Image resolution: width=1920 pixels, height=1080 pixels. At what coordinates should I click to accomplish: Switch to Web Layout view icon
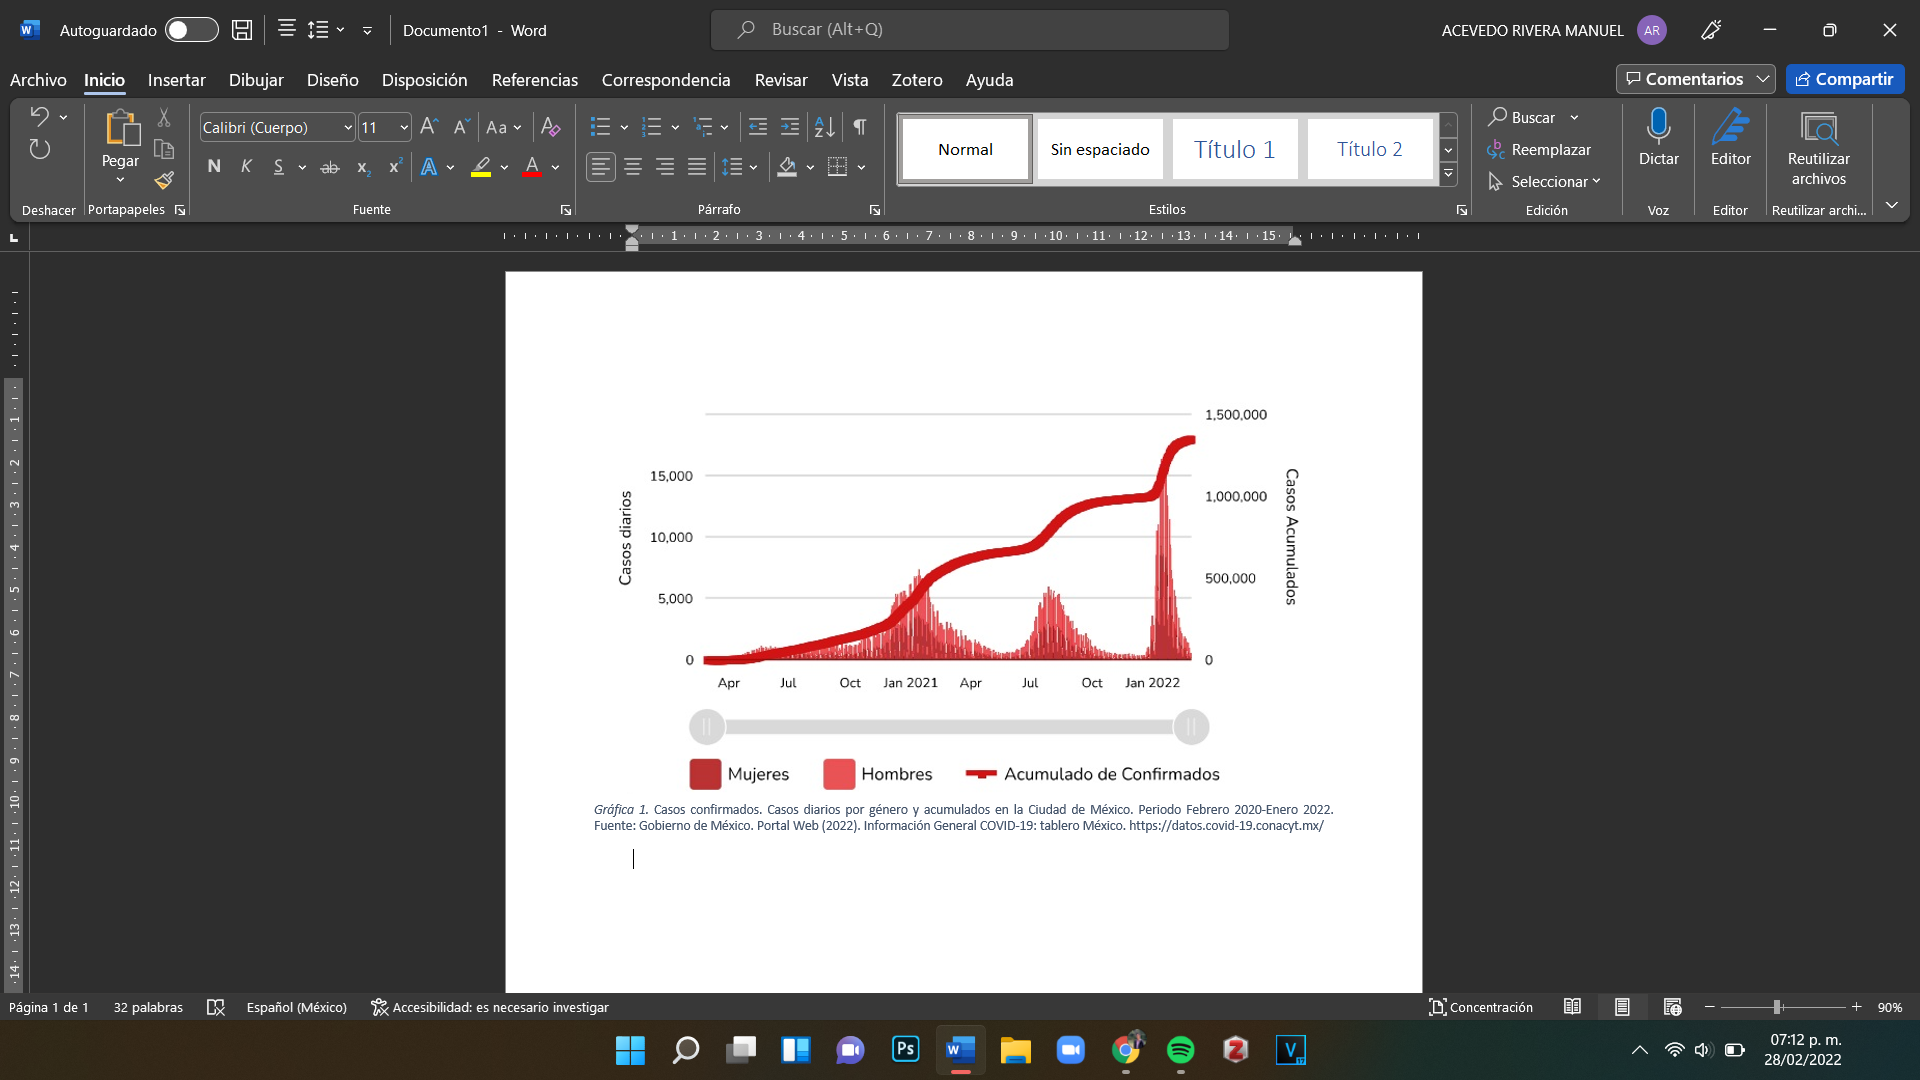[x=1672, y=1007]
